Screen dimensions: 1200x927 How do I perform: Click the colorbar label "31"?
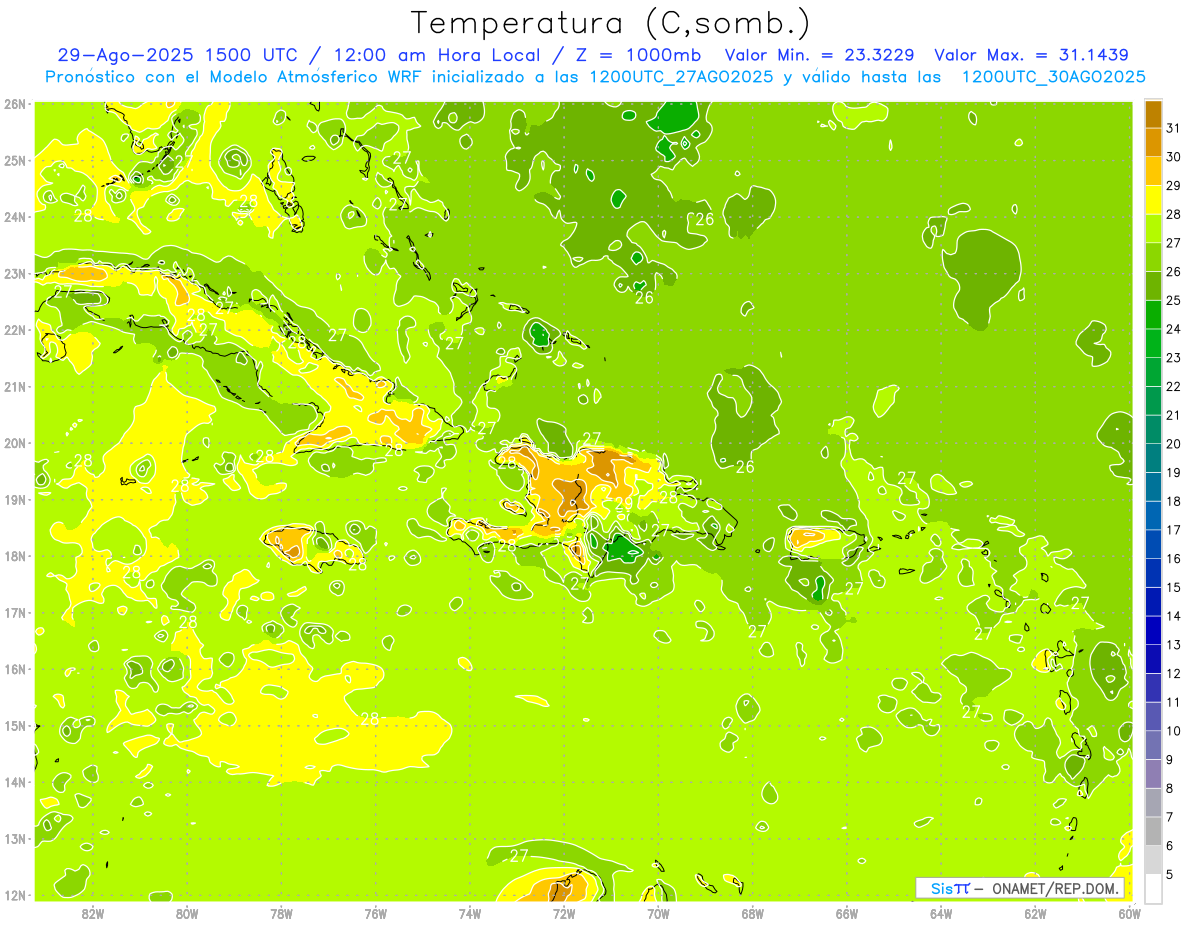coord(1173,128)
